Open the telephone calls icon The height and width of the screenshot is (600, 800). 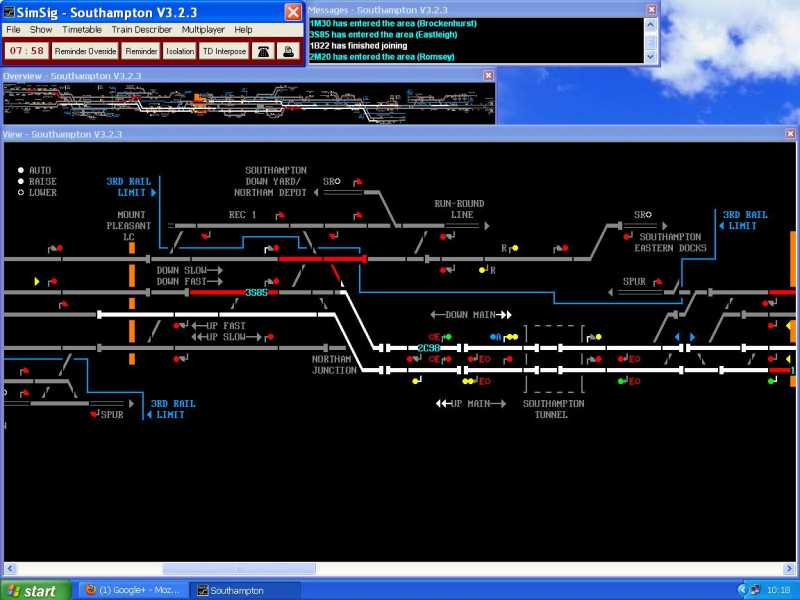tap(263, 51)
